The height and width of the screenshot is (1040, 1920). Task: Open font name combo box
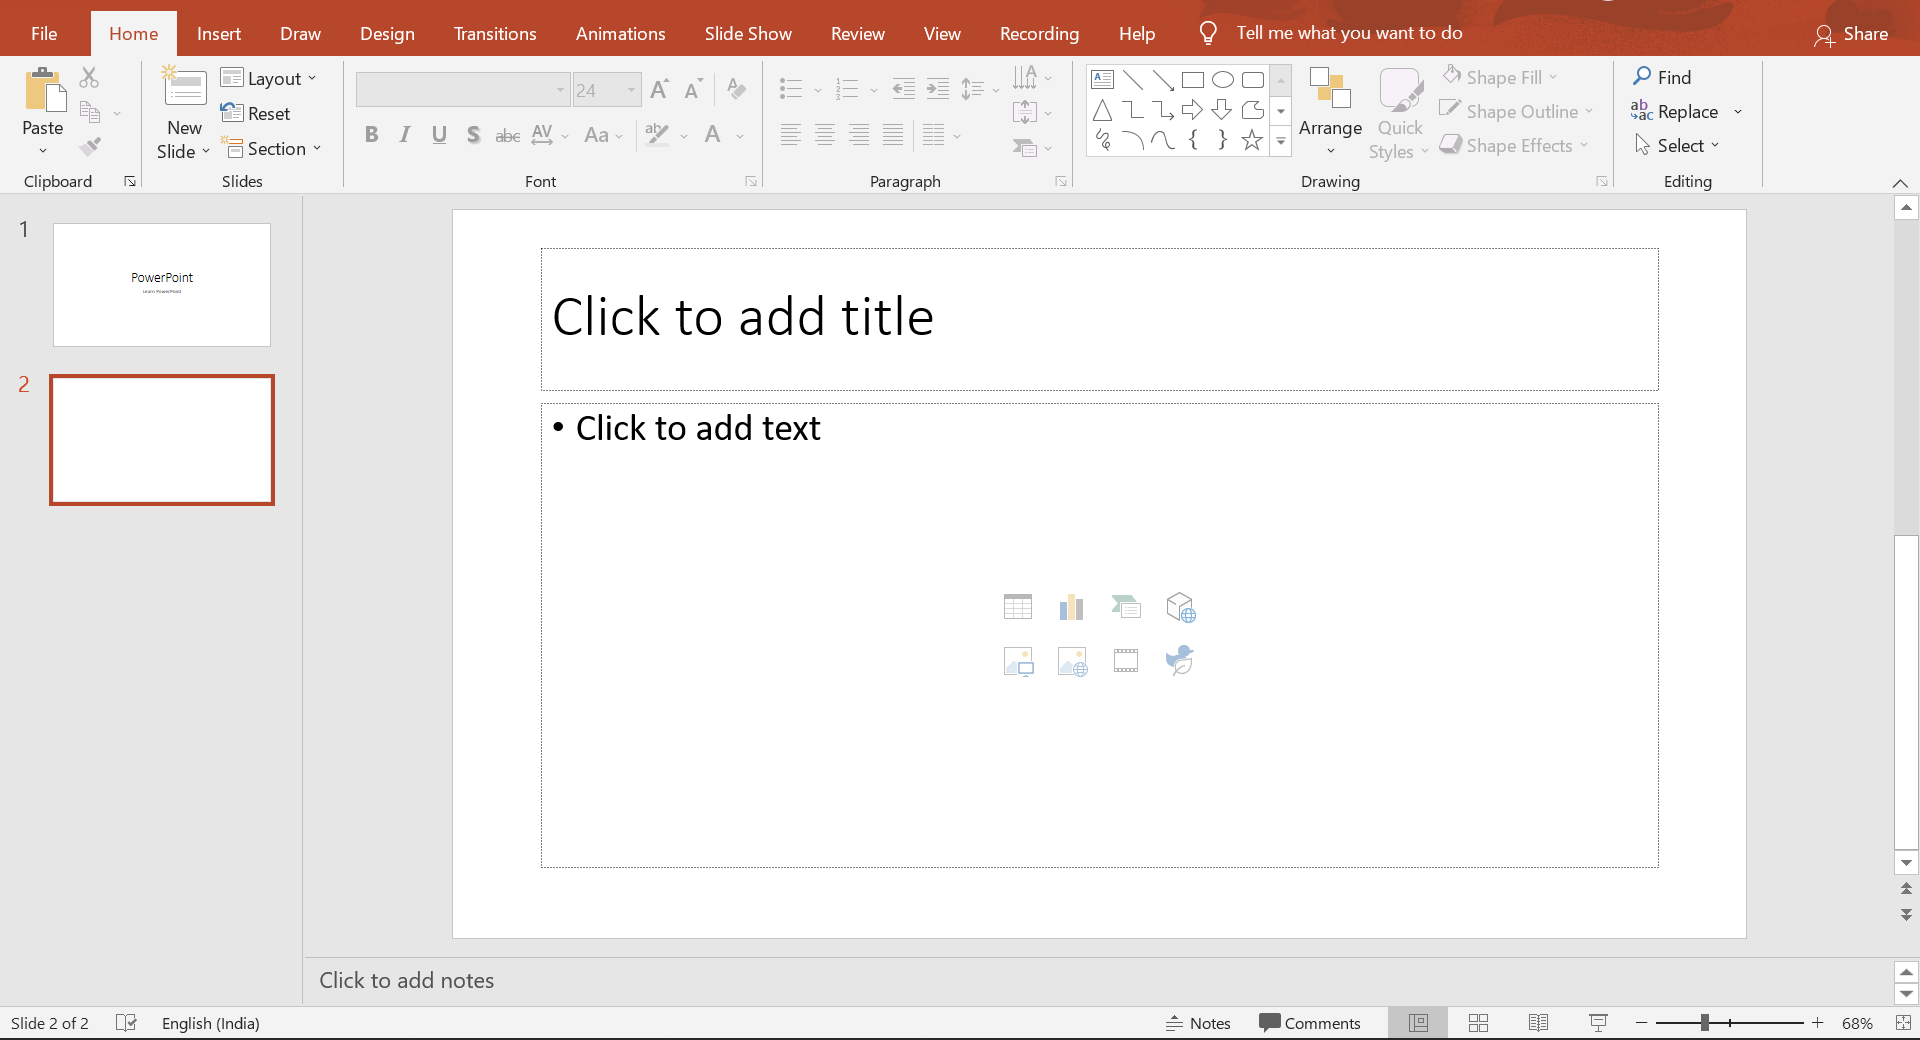pos(463,90)
